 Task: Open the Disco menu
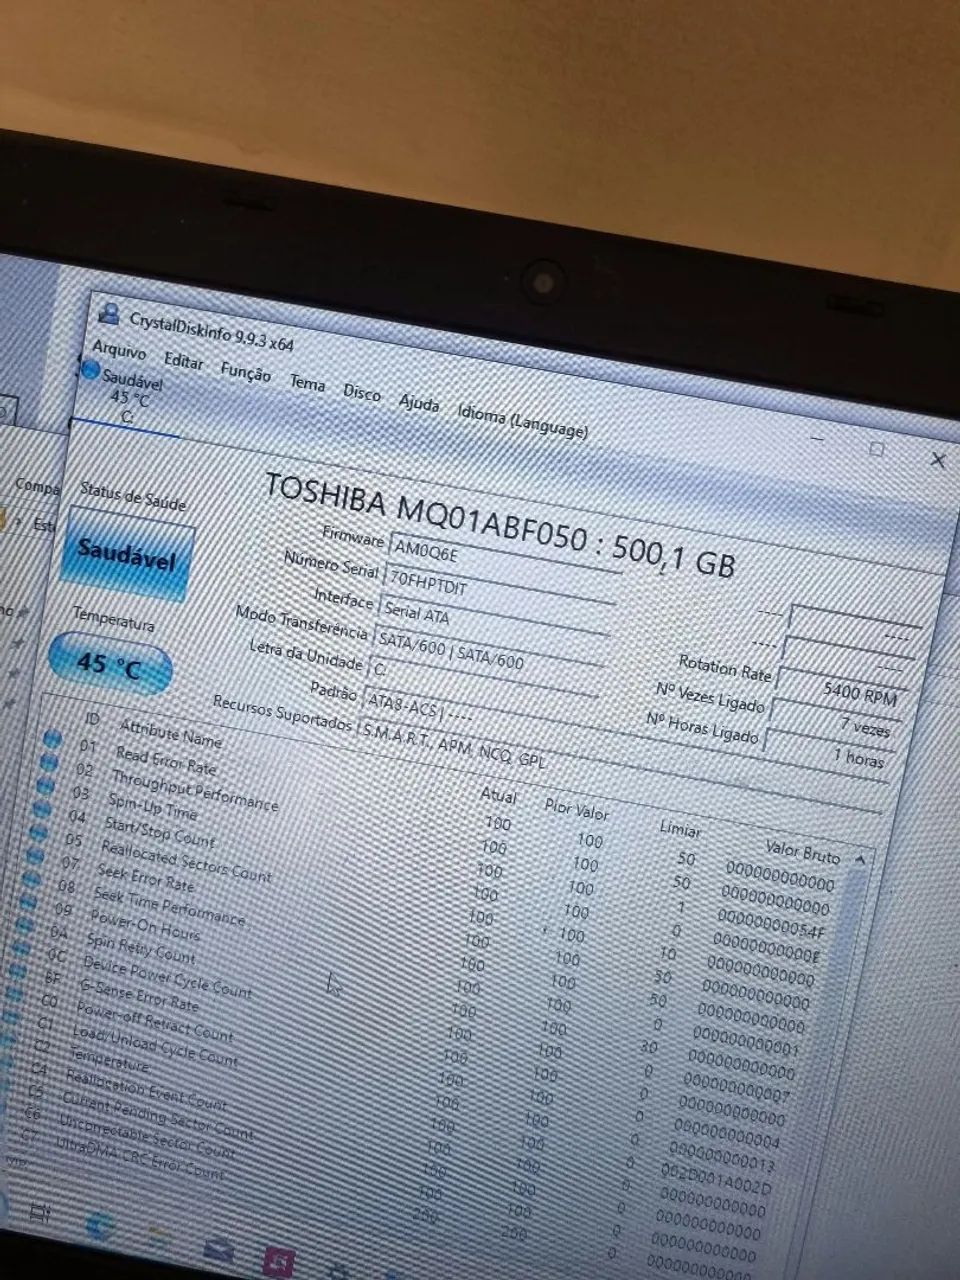tap(361, 392)
